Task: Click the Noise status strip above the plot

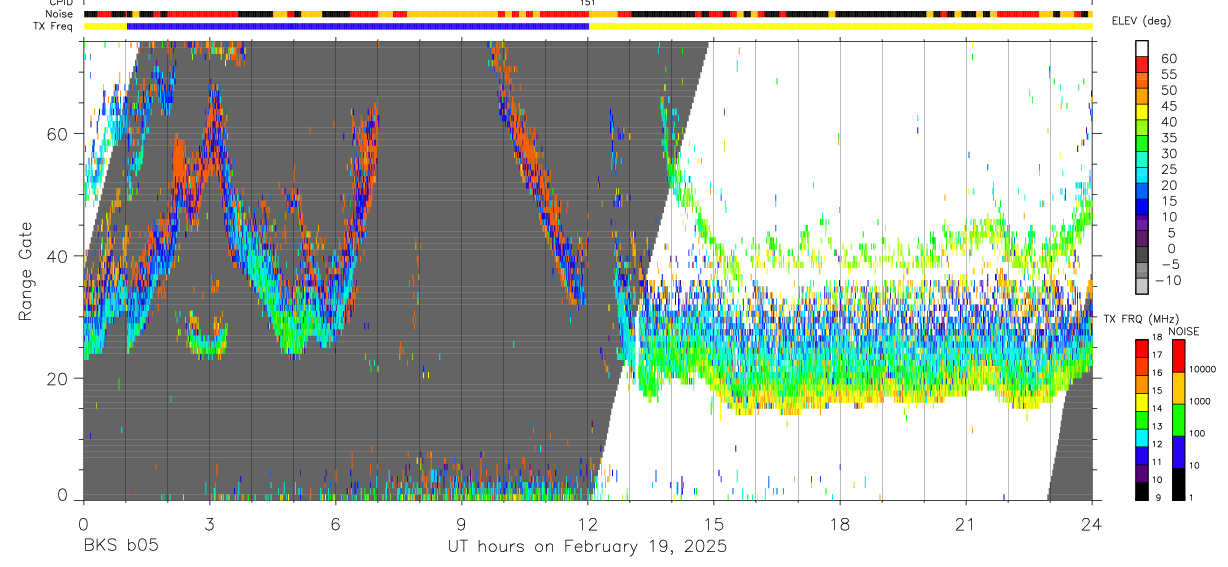Action: click(x=587, y=15)
